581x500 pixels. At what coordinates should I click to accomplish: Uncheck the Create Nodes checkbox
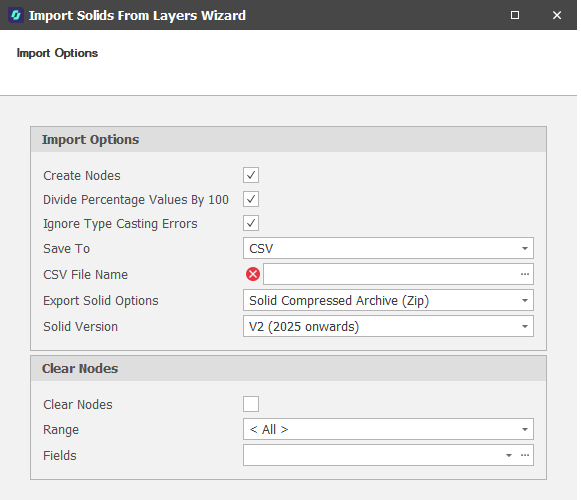pyautogui.click(x=251, y=175)
